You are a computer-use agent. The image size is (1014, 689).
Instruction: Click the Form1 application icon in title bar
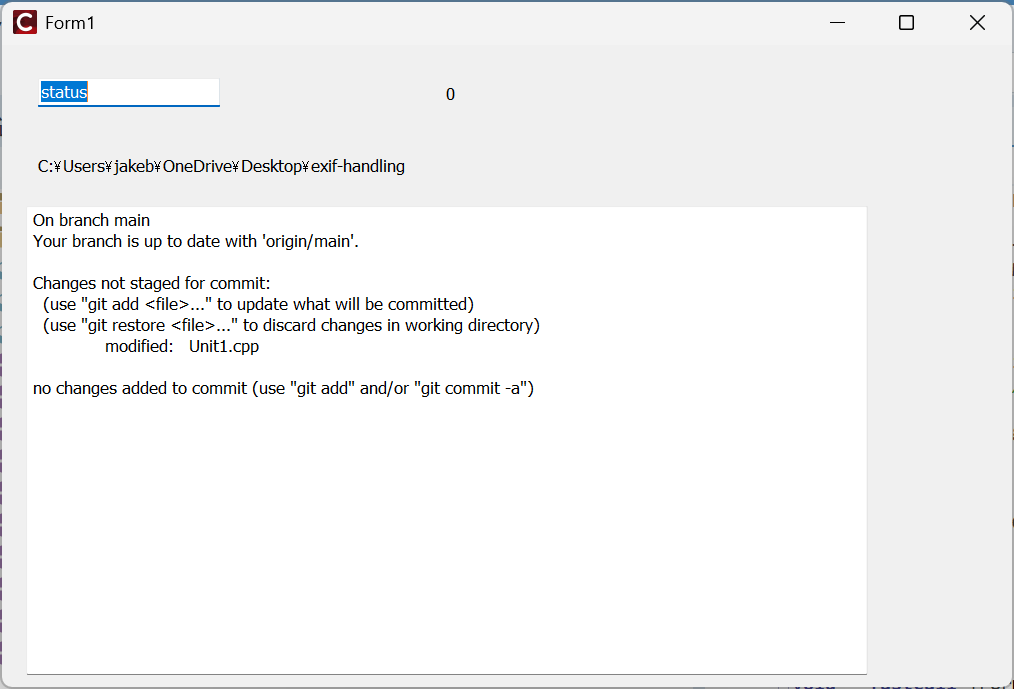[24, 22]
